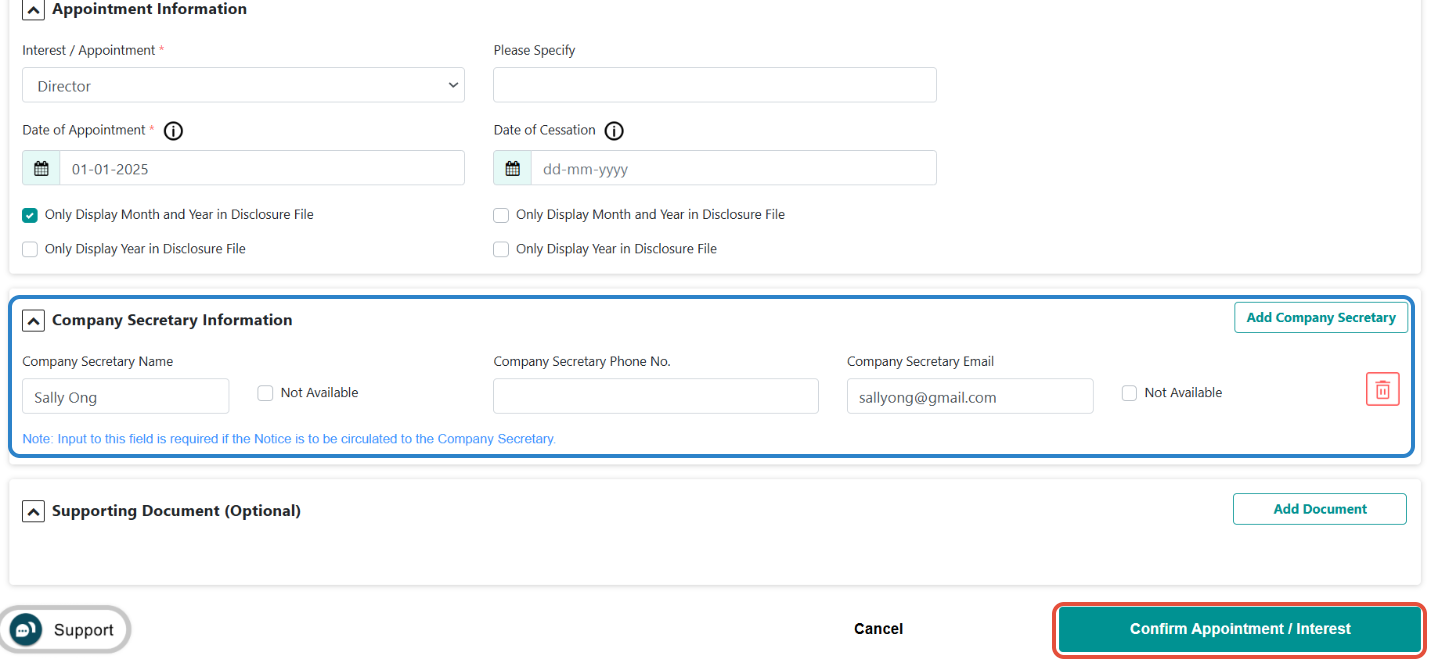
Task: Delete the Sally Ong company secretary row
Action: pos(1383,389)
